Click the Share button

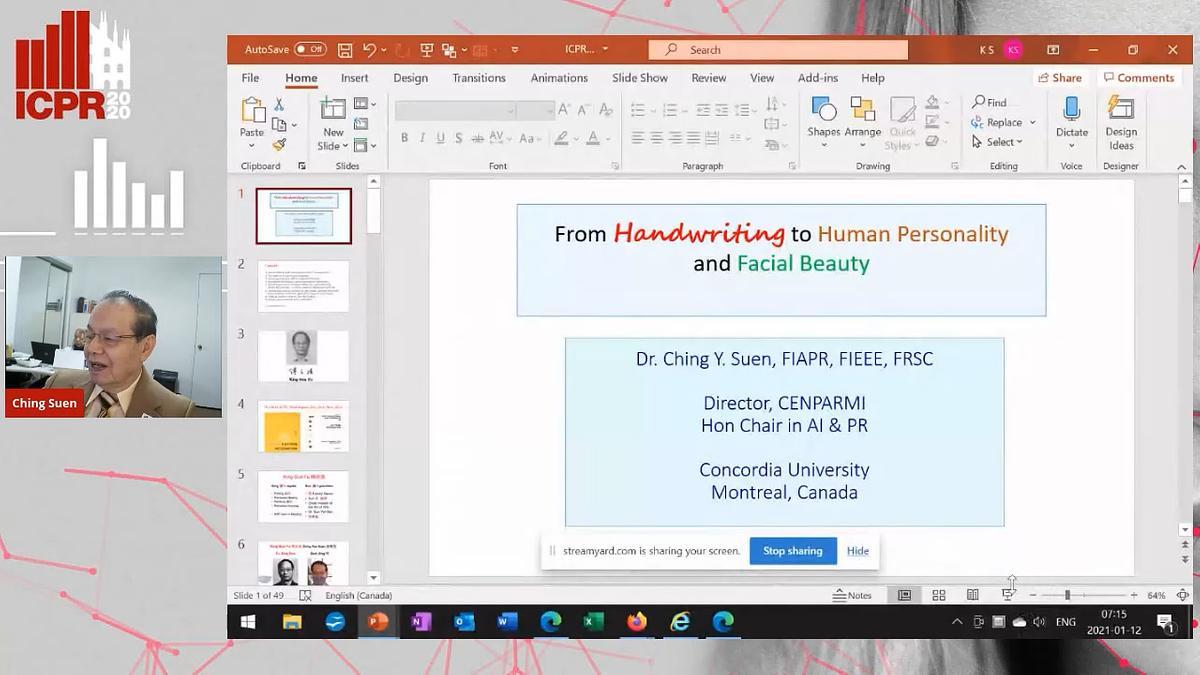(x=1060, y=78)
